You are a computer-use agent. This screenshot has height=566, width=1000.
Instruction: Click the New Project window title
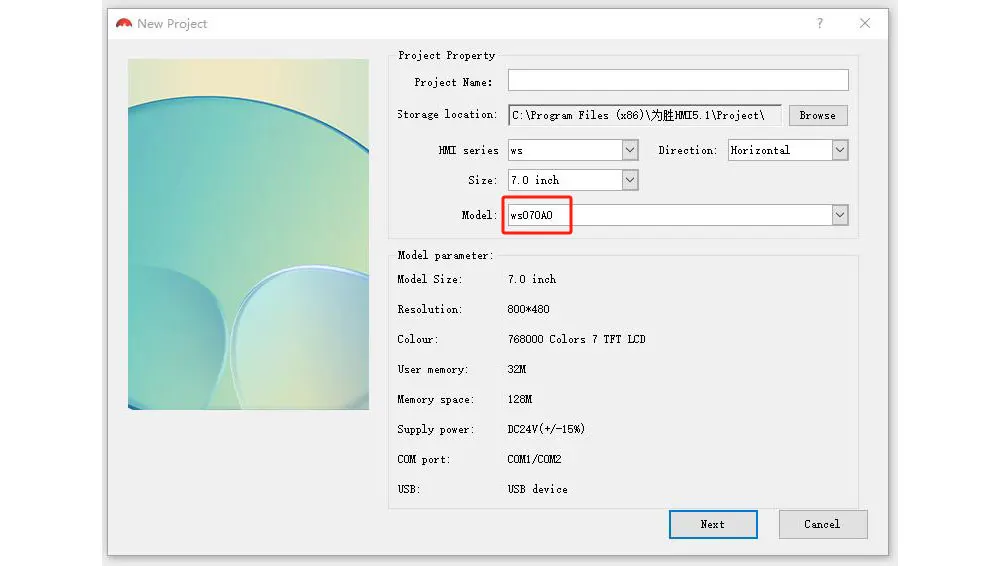pyautogui.click(x=172, y=24)
